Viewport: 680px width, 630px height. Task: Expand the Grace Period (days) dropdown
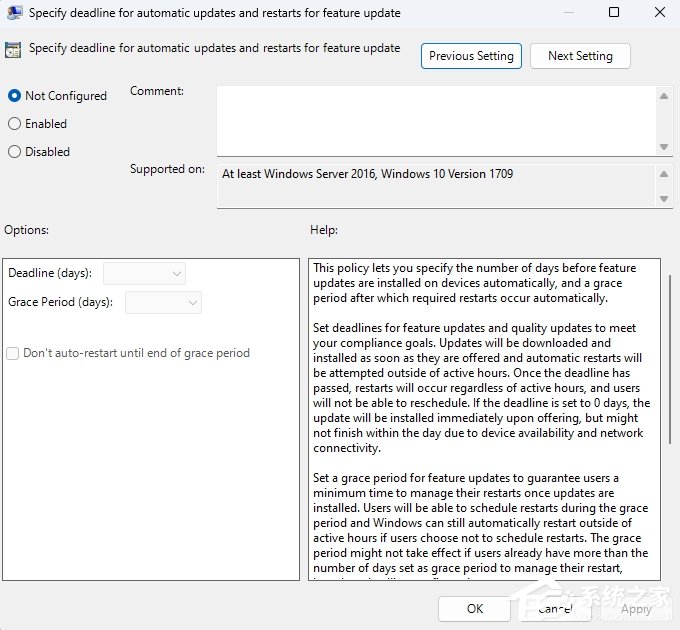pos(164,302)
